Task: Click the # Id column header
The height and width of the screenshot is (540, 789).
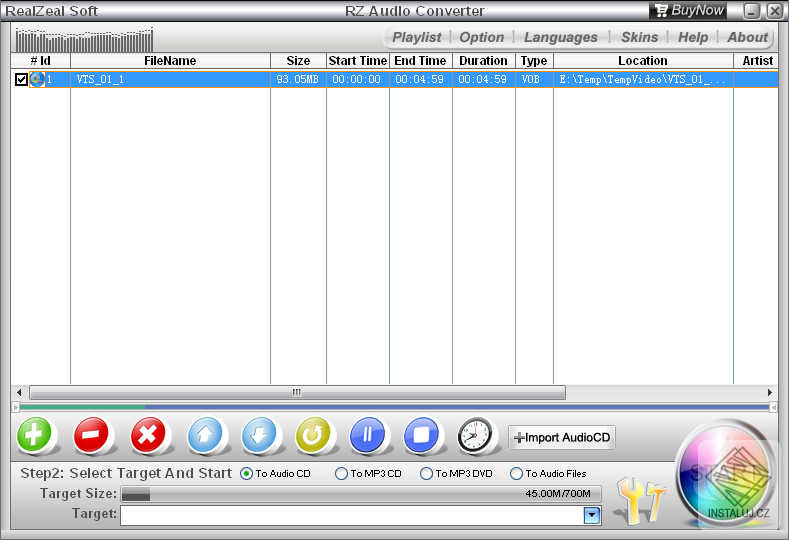Action: coord(41,60)
